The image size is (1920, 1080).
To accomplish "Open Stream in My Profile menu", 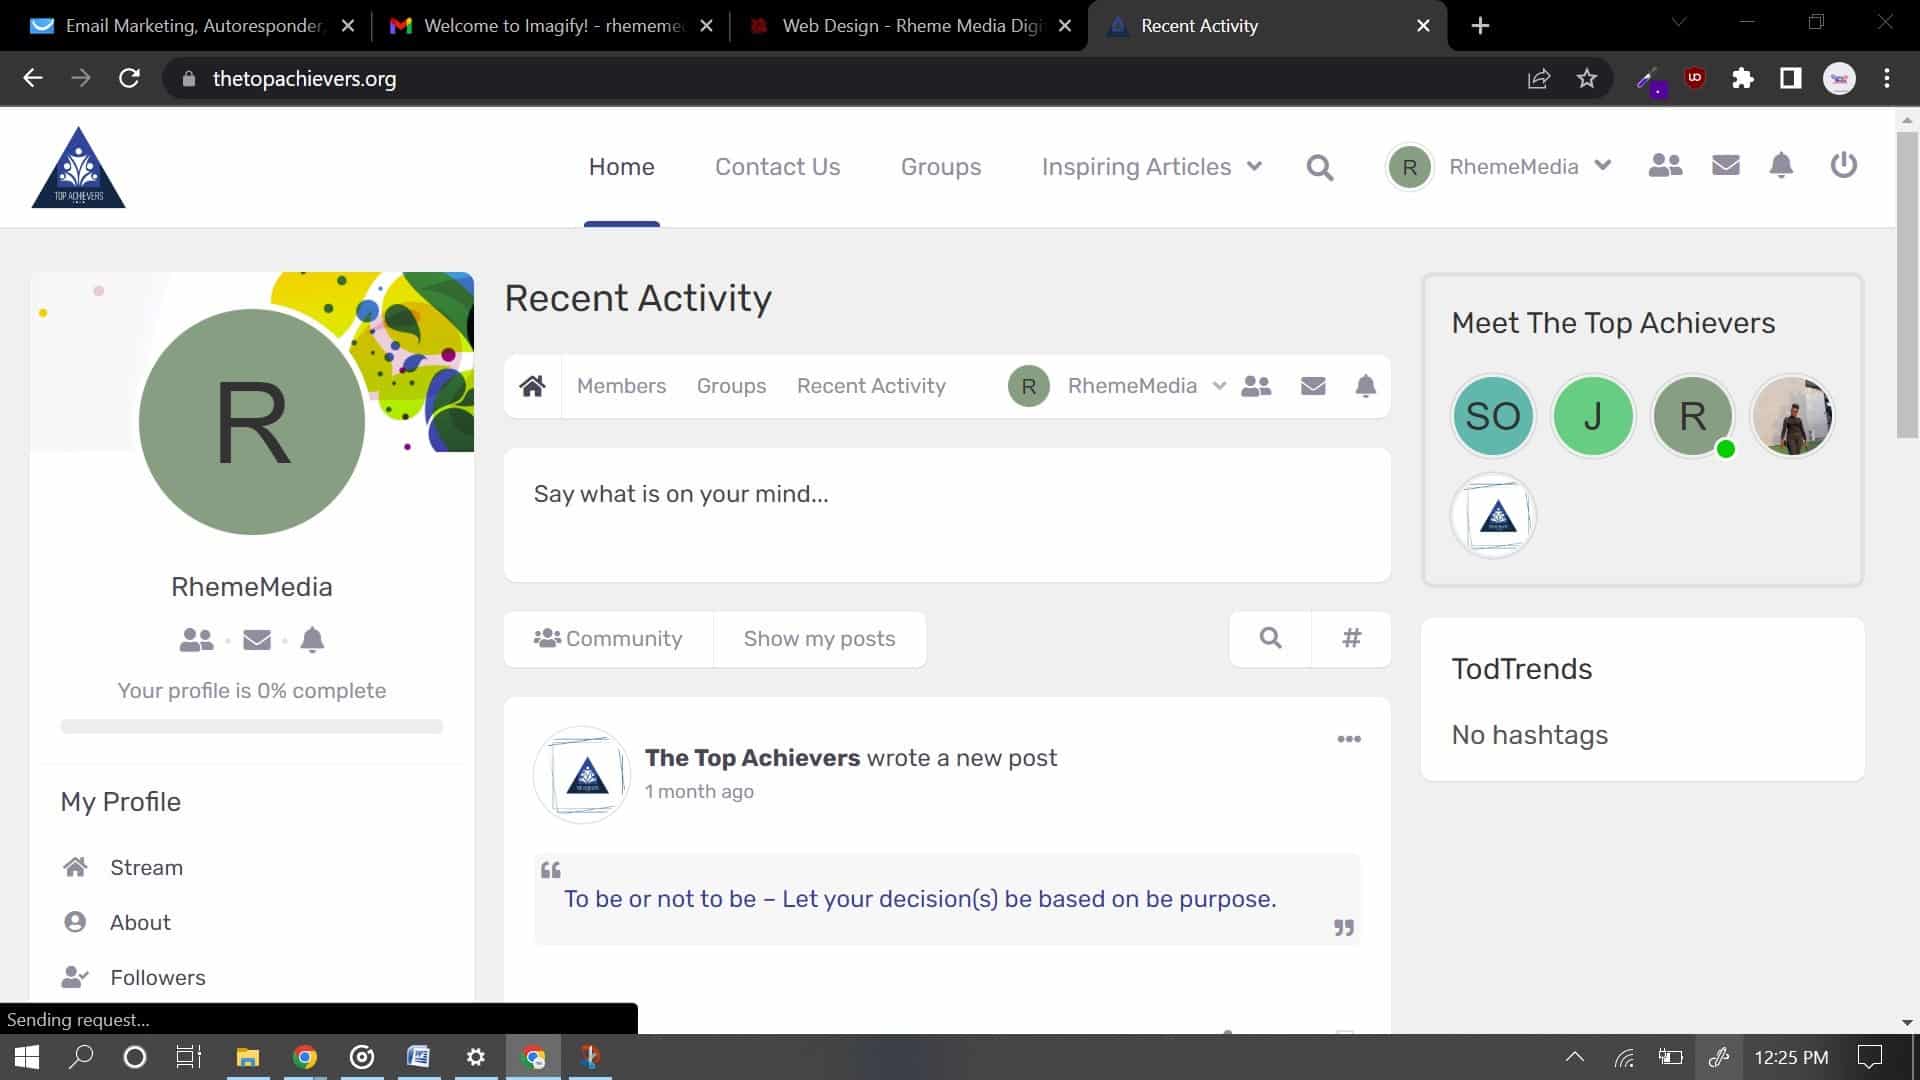I will point(146,868).
